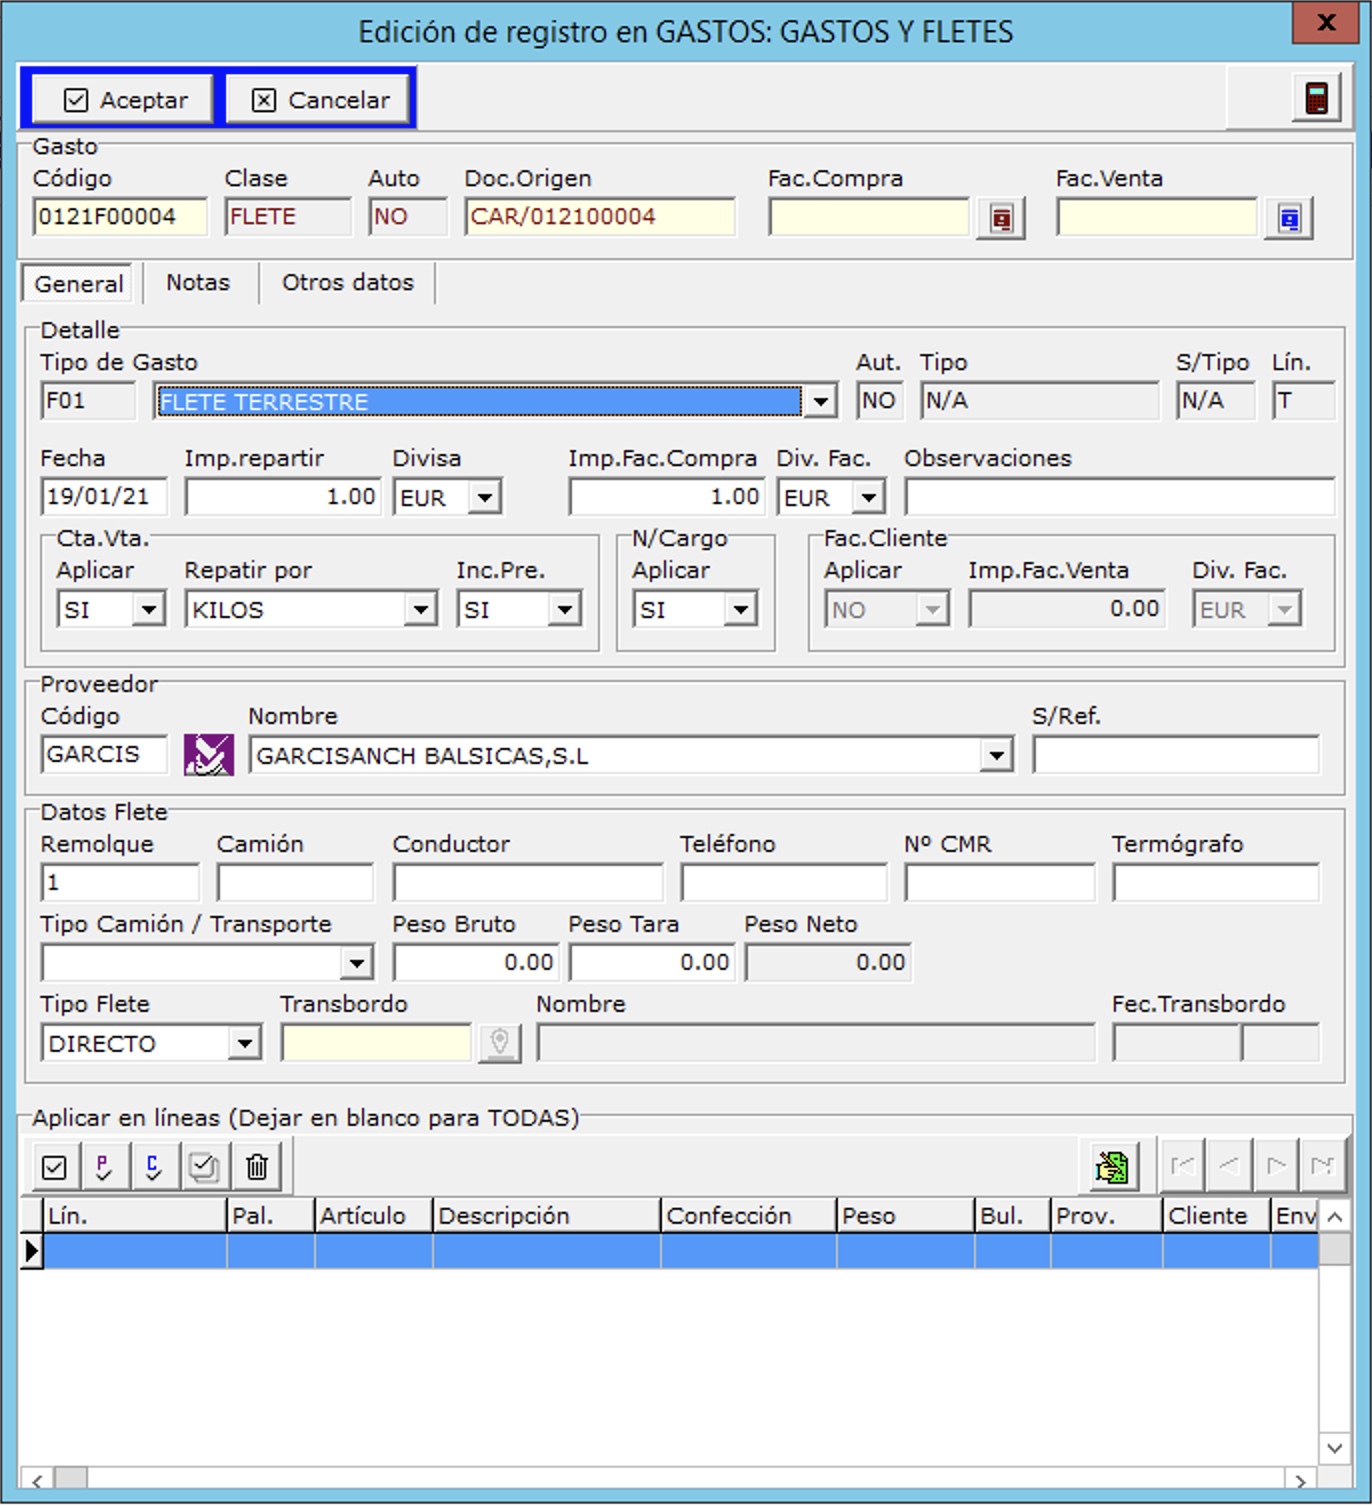Open the calculator icon in top toolbar
Viewport: 1372px width, 1506px height.
(1316, 98)
